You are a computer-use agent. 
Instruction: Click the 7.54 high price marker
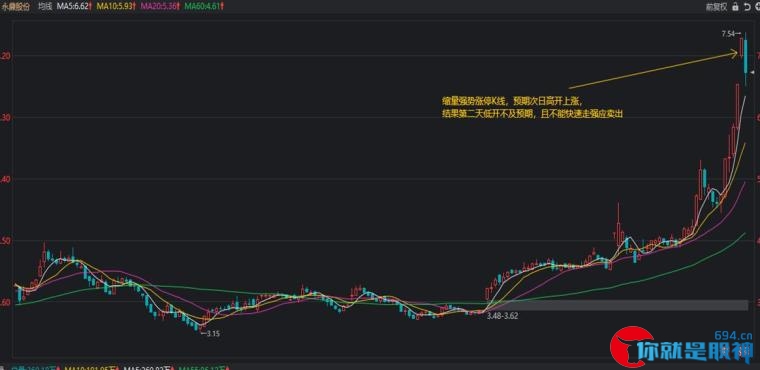point(730,33)
